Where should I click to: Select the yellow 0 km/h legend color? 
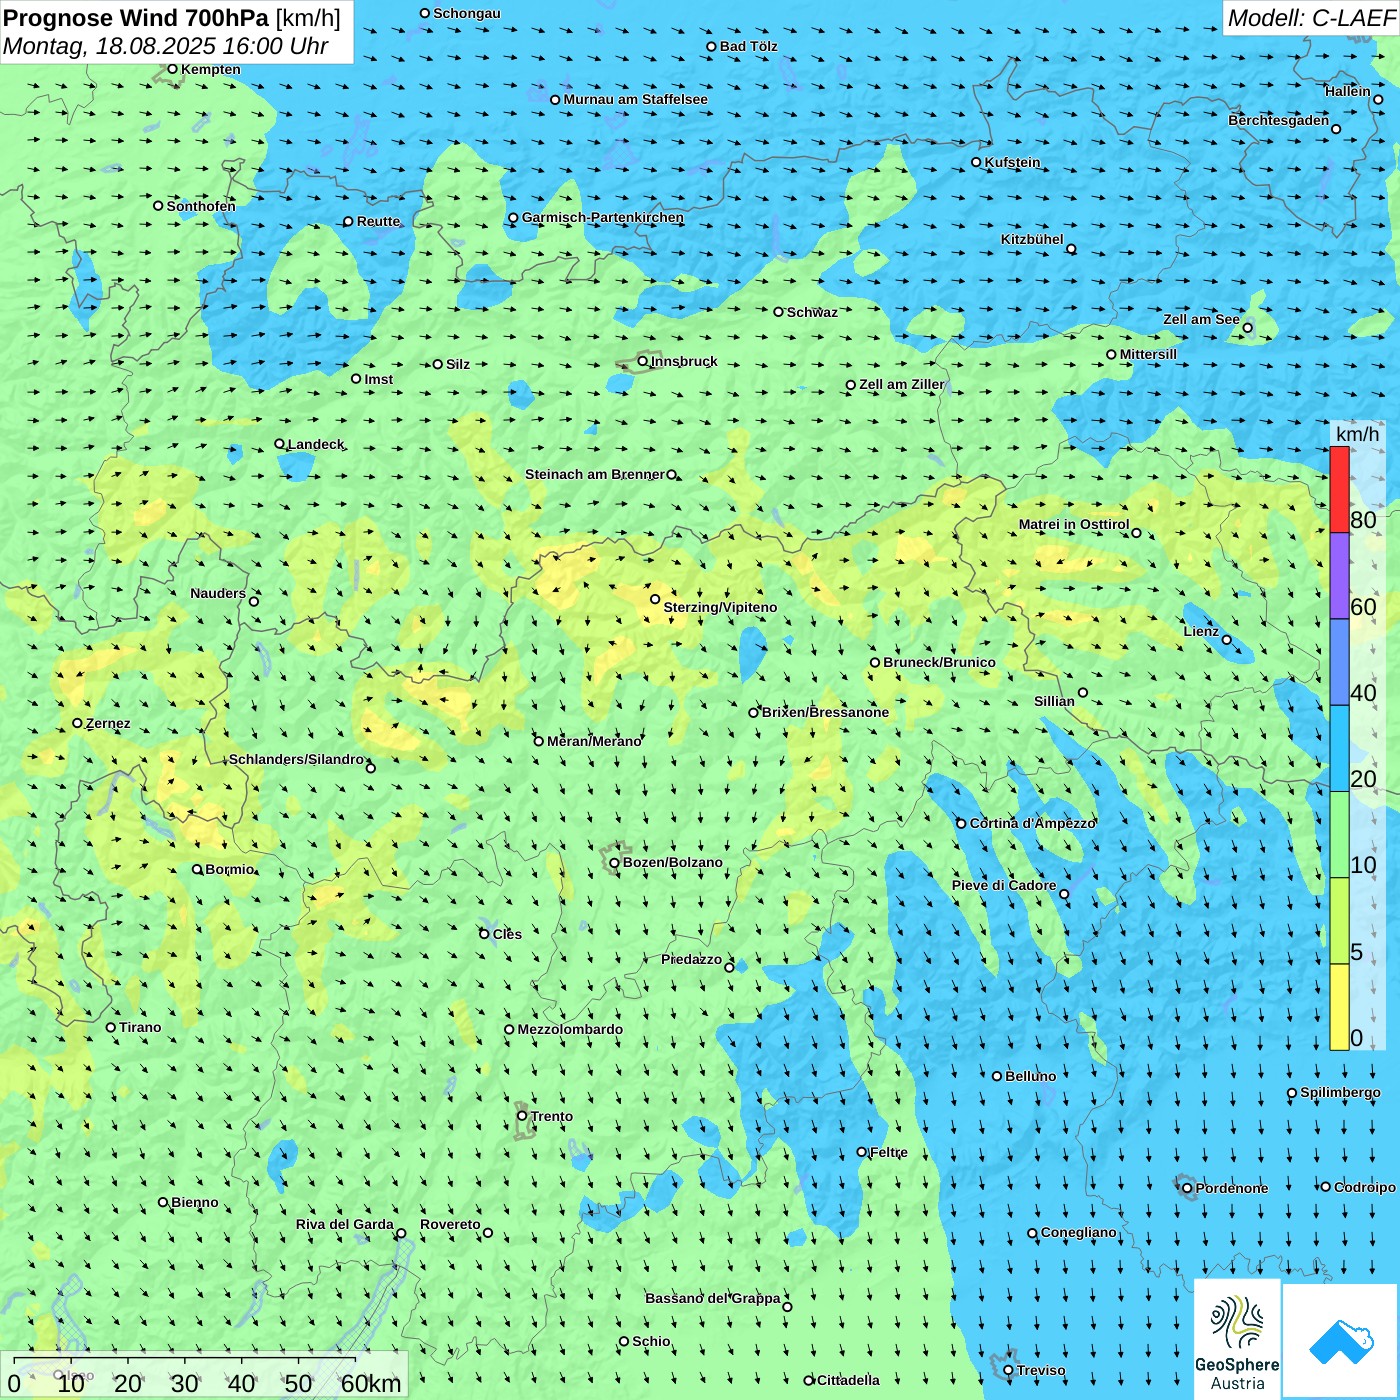[1339, 1007]
